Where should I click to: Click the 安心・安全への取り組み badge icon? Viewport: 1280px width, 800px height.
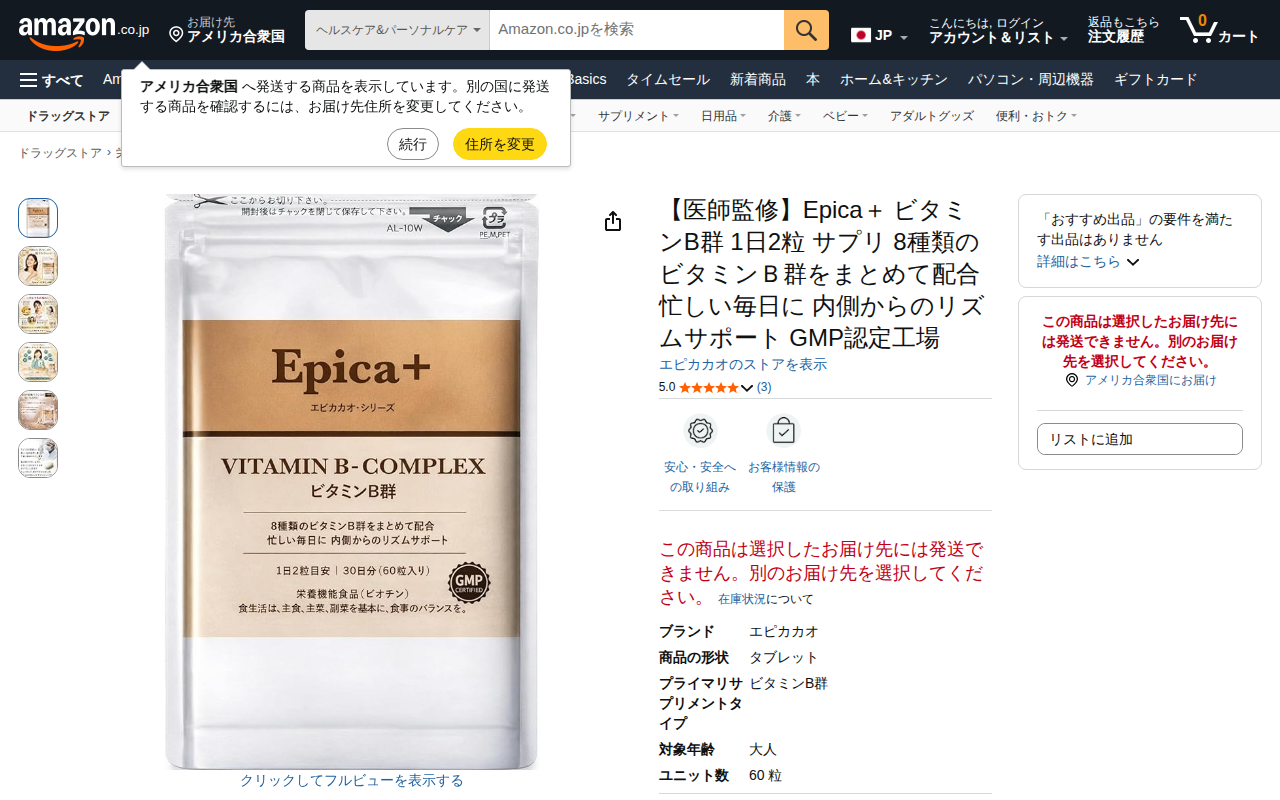point(700,431)
